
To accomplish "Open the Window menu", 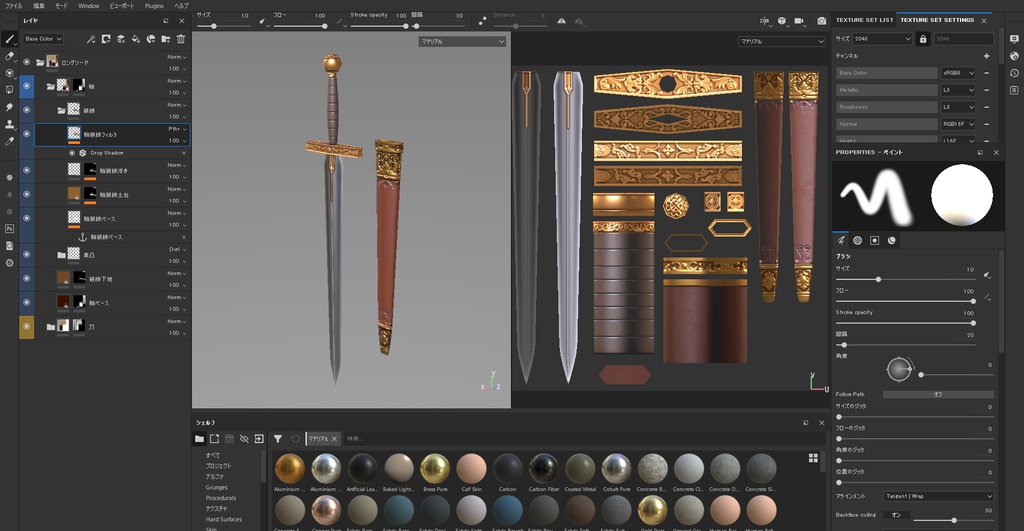I will [89, 5].
